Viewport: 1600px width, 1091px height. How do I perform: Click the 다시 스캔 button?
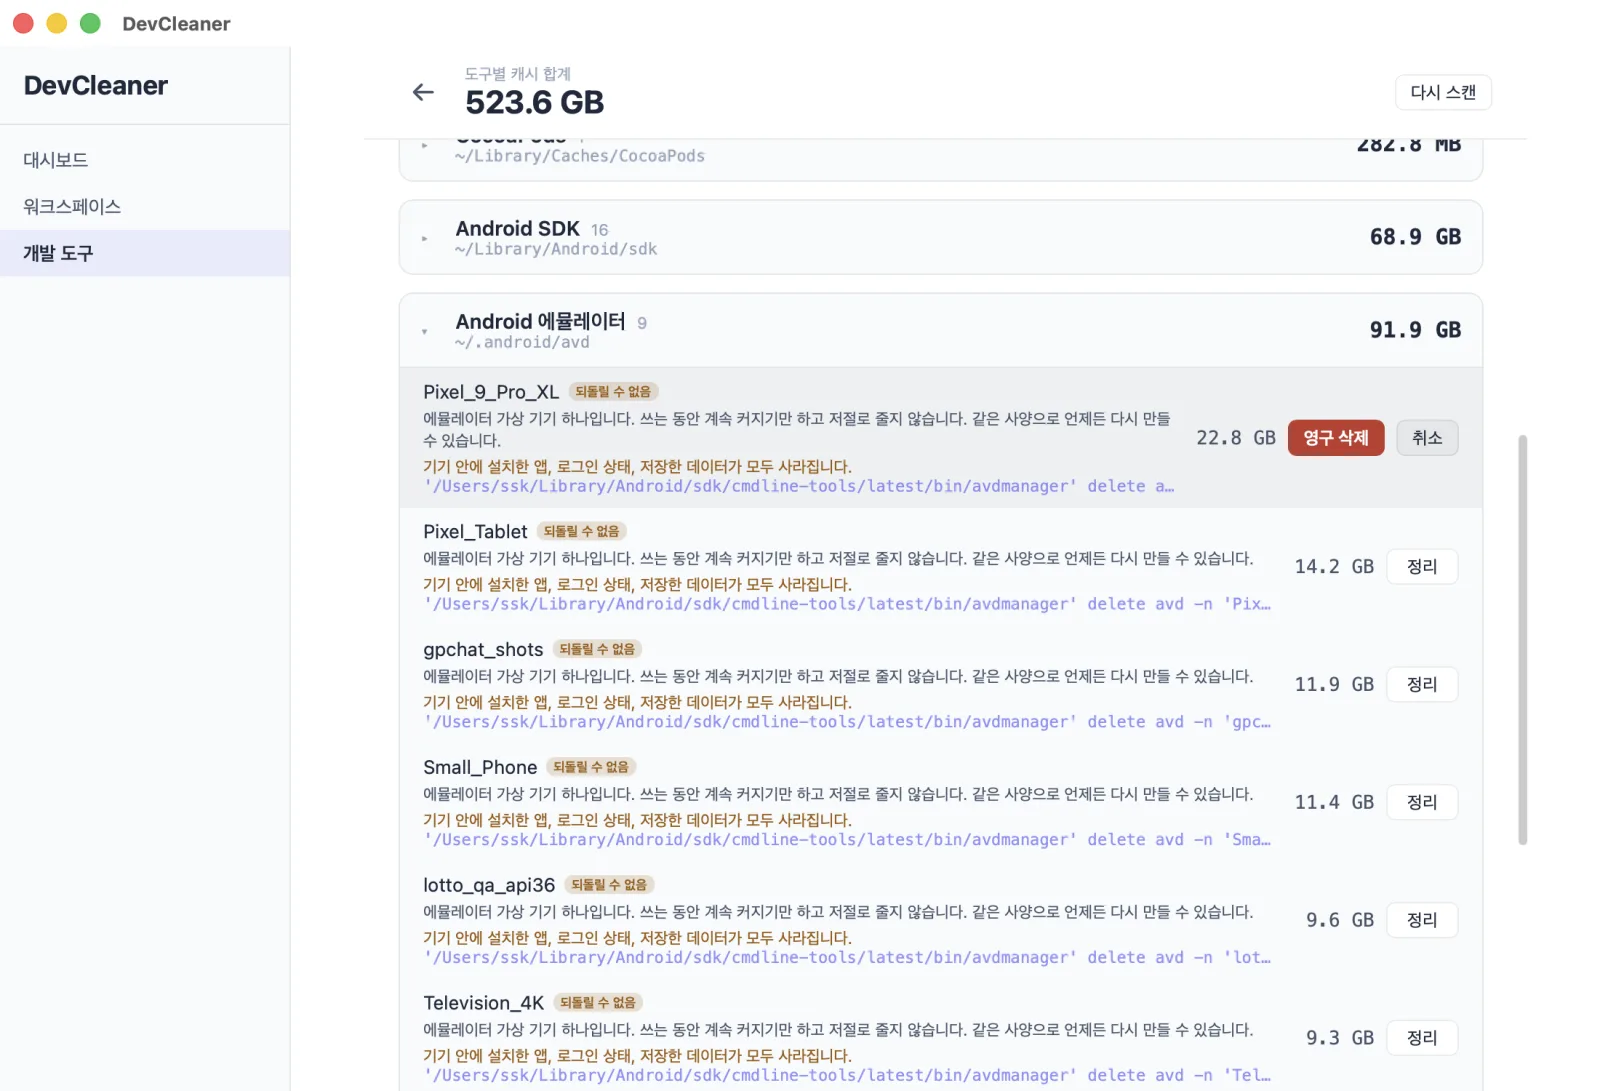1443,92
